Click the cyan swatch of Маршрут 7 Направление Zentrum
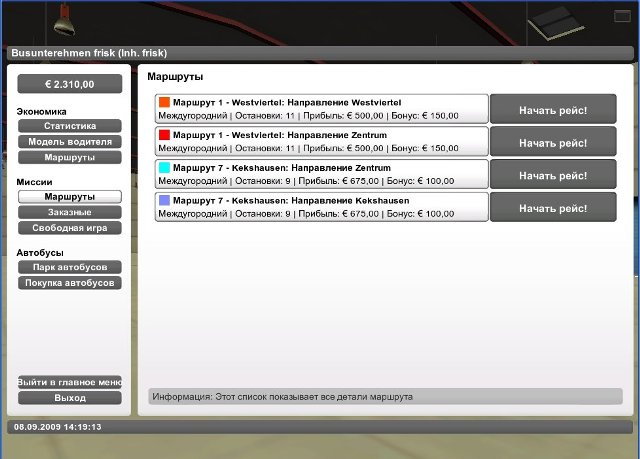The image size is (640, 459). coord(164,167)
